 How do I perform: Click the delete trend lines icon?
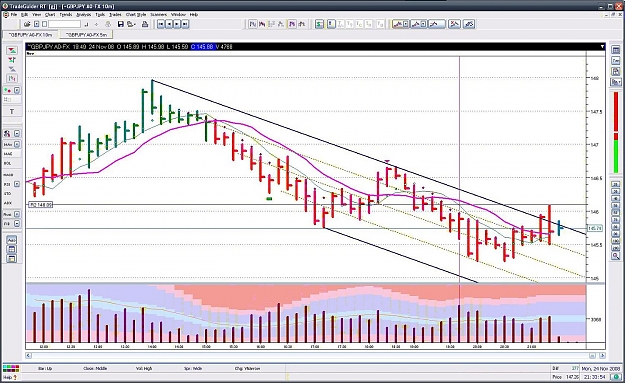pos(454,24)
